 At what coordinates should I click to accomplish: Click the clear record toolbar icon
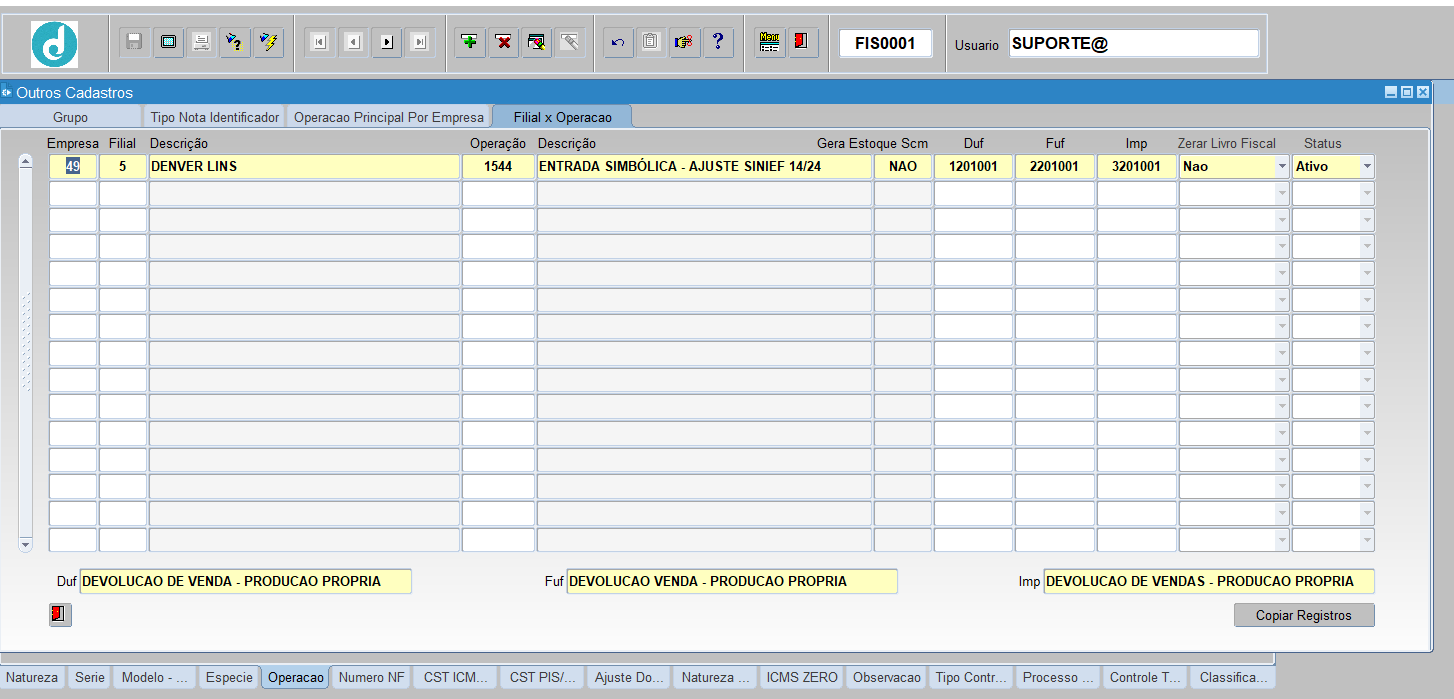coord(537,42)
